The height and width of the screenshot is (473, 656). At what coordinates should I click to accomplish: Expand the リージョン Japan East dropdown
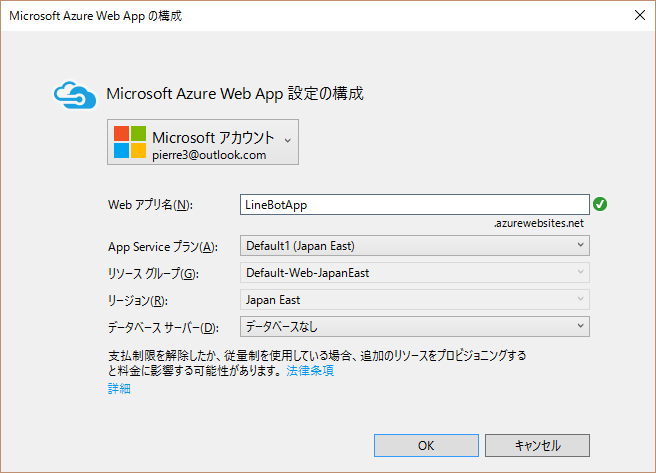415,299
